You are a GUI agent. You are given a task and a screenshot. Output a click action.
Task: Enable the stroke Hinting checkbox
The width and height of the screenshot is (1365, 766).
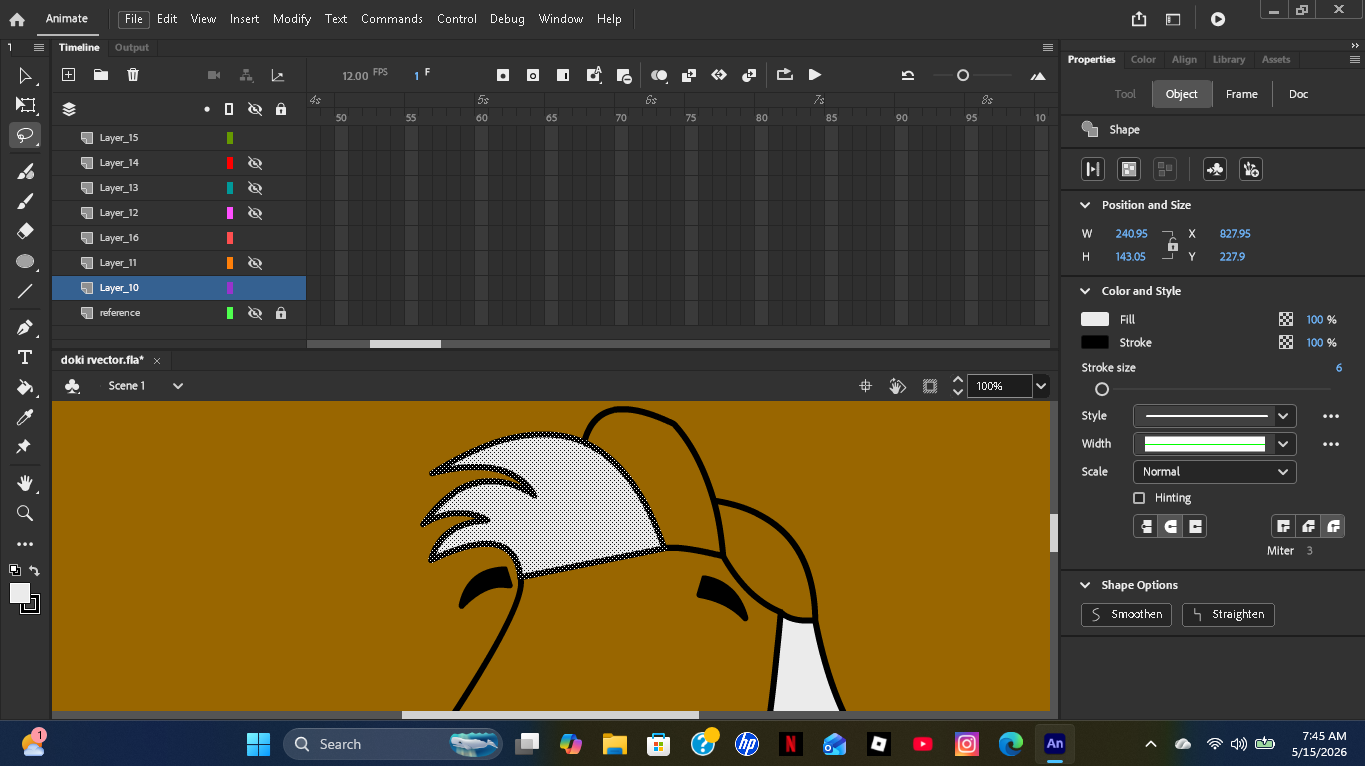tap(1139, 498)
